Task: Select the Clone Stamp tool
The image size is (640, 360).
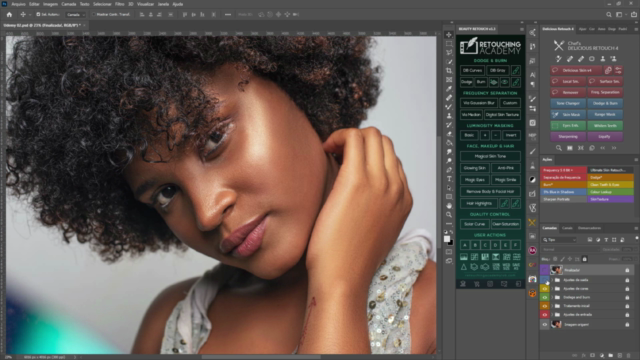Action: pyautogui.click(x=449, y=116)
